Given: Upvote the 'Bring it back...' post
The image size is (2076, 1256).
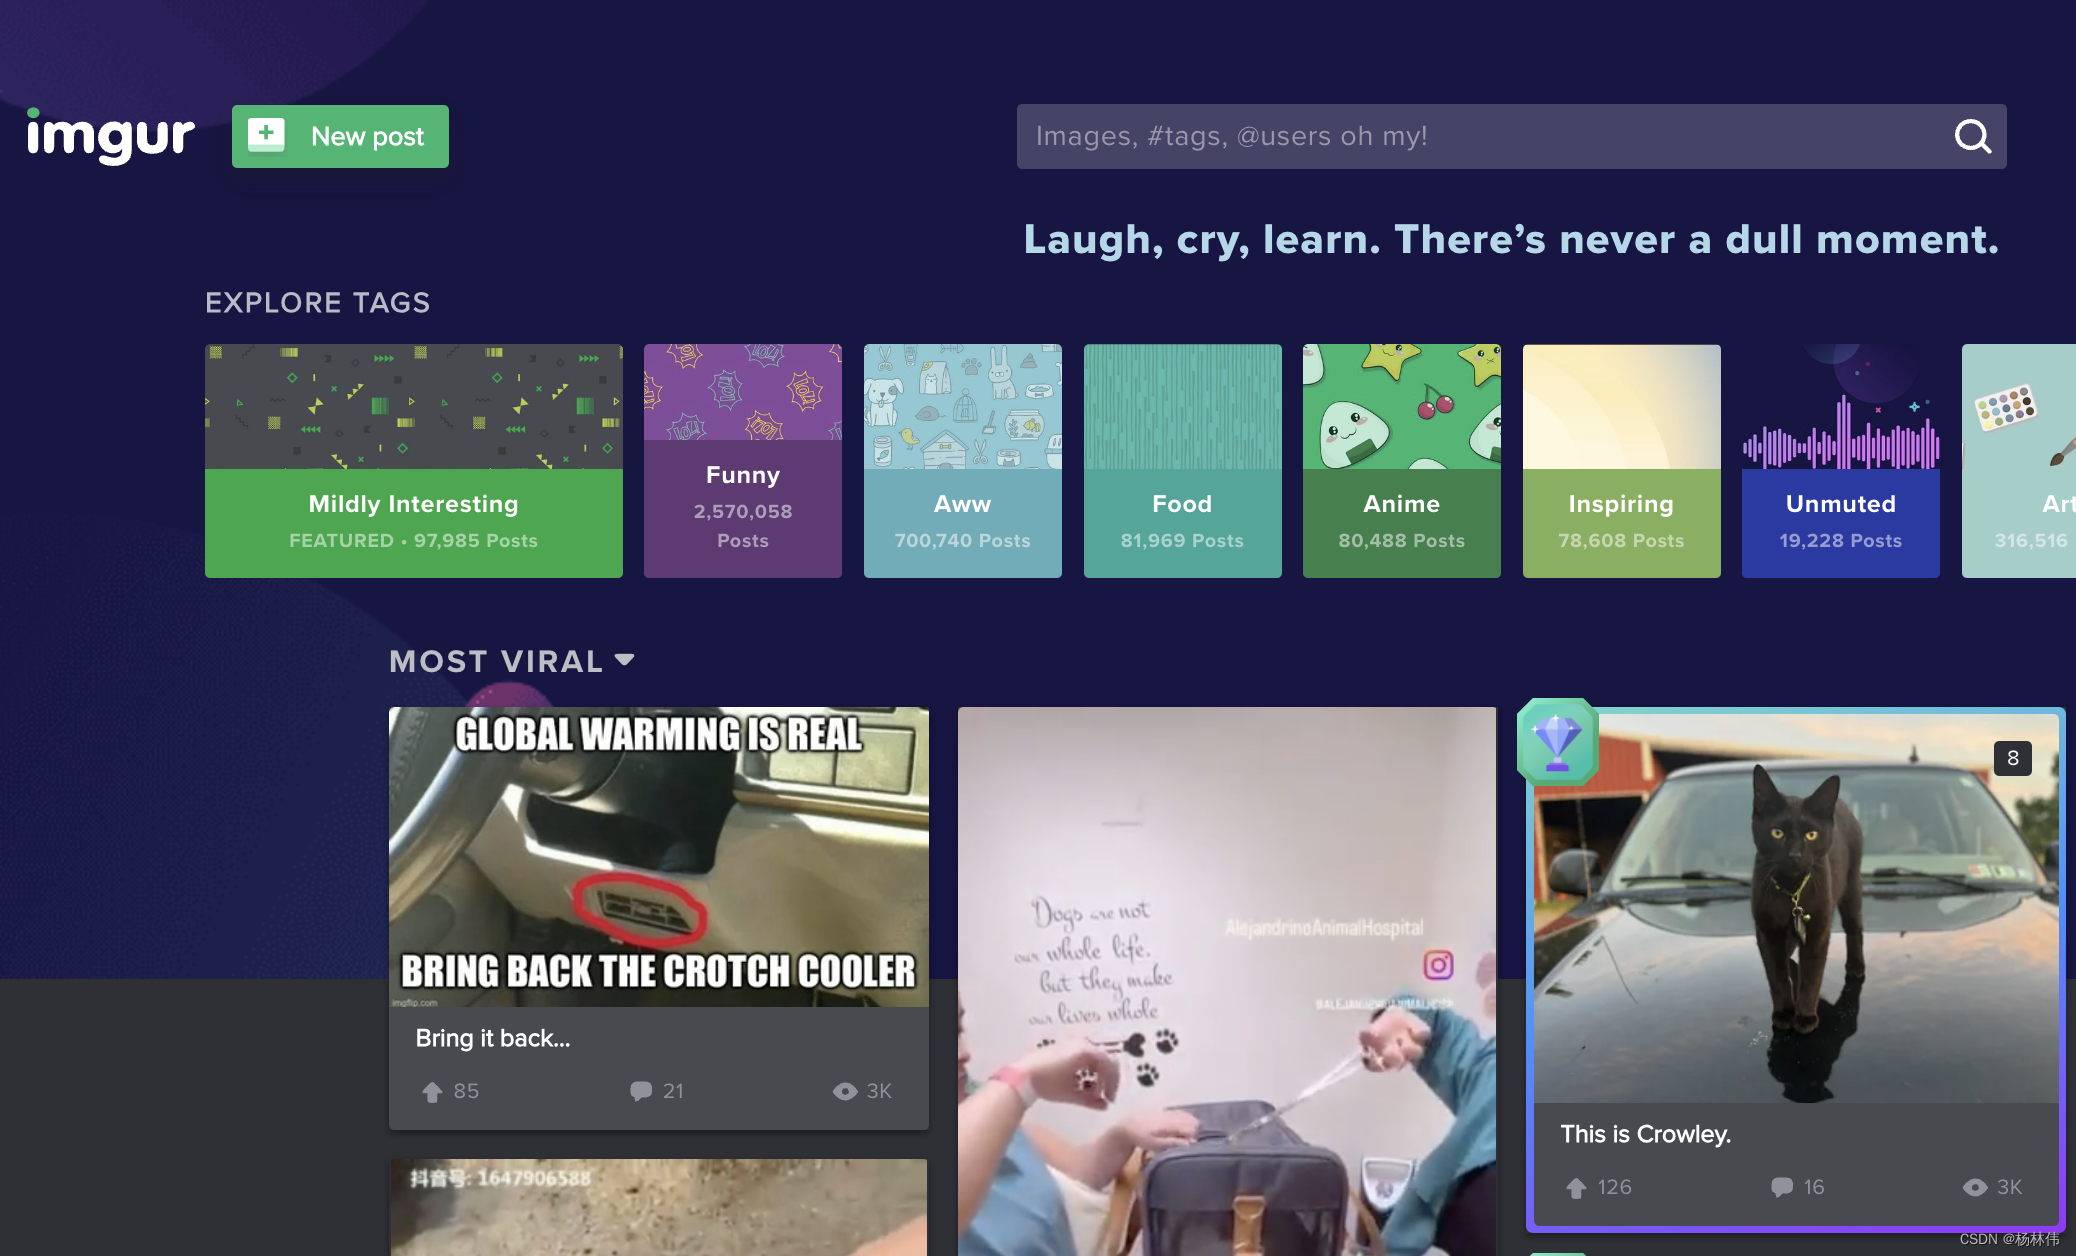Looking at the screenshot, I should 432,1092.
